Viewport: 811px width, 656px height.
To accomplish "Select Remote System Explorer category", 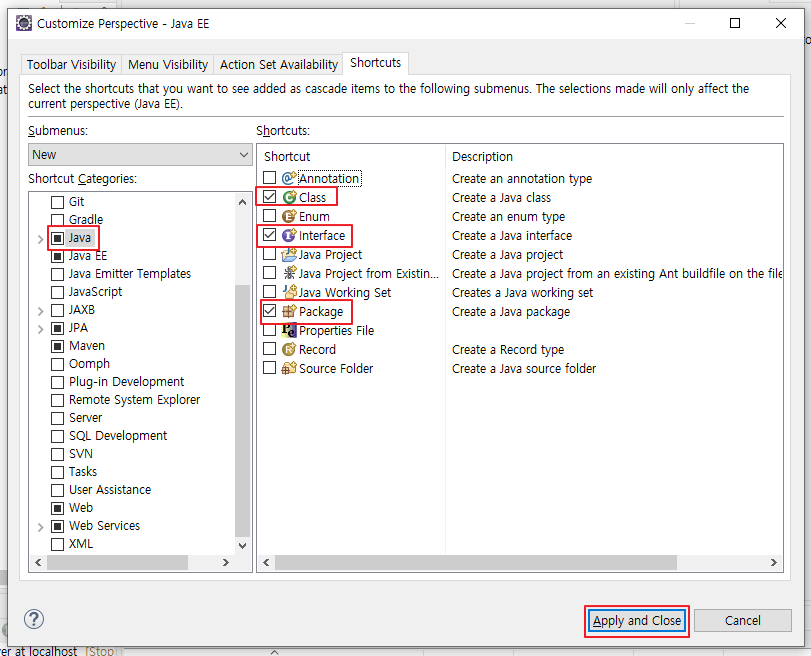I will (x=134, y=400).
